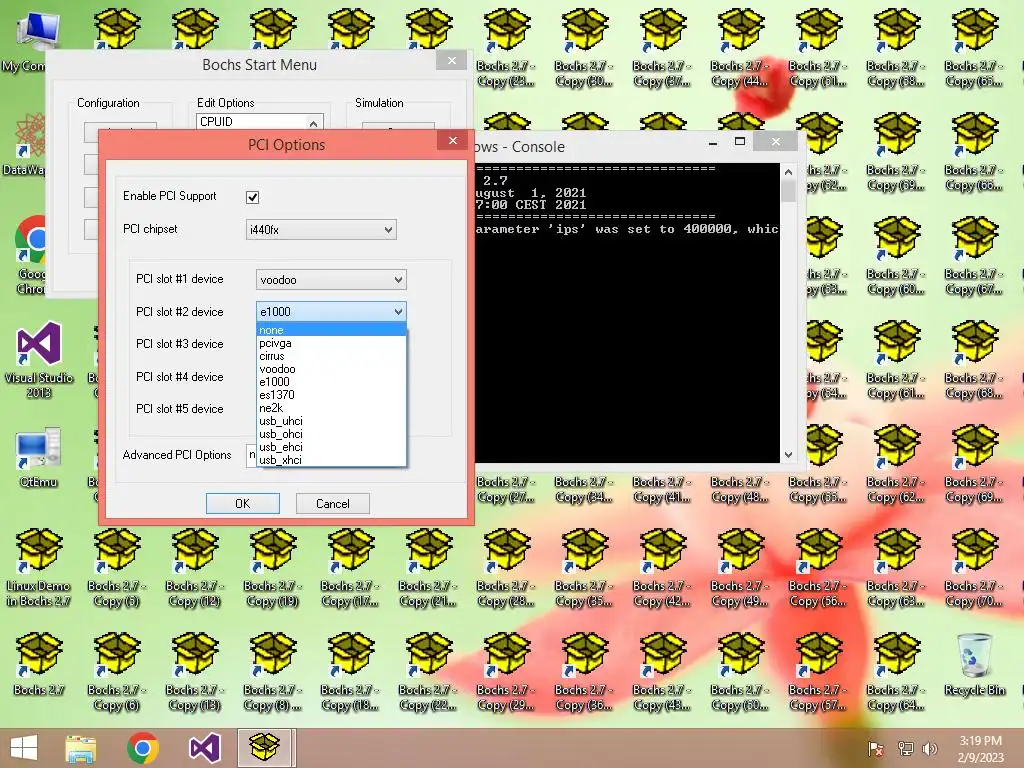Close the PCI Options dialog
This screenshot has height=768, width=1024.
(x=453, y=140)
